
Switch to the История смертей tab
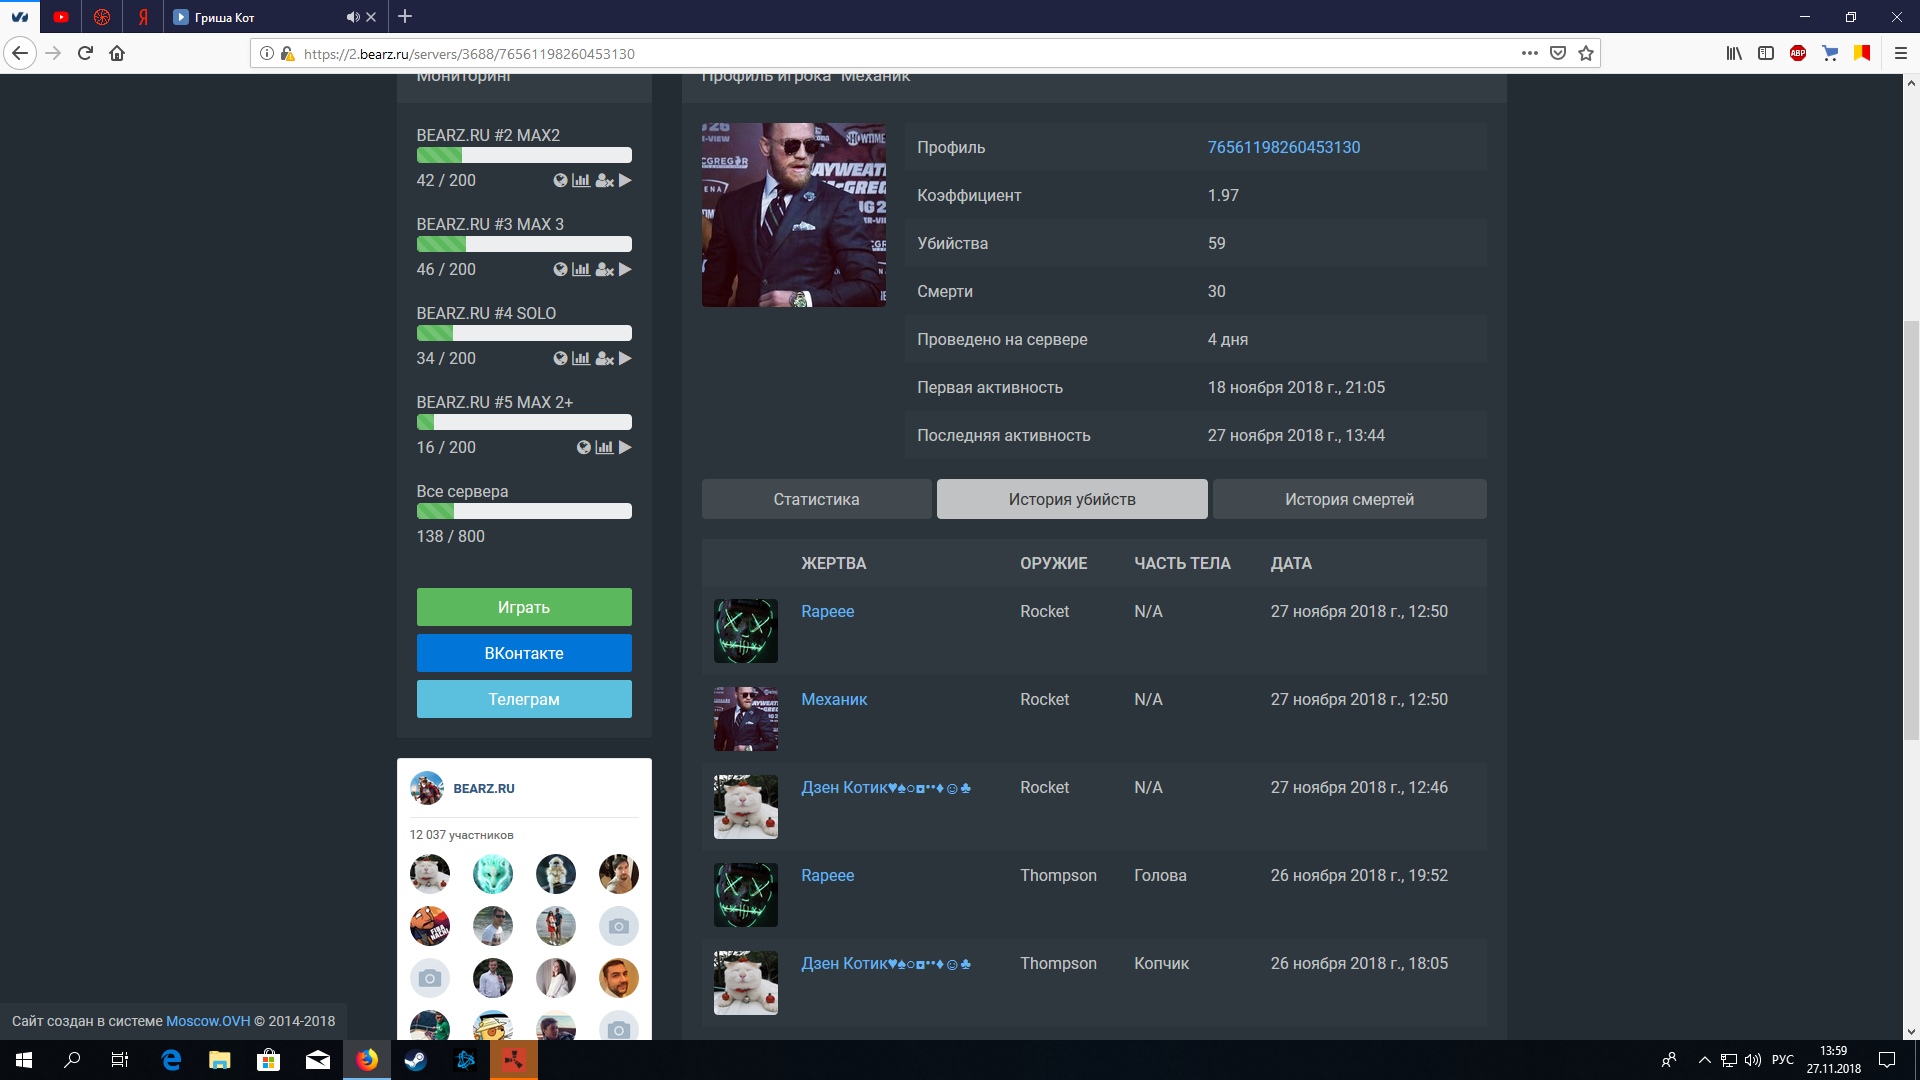[1349, 499]
